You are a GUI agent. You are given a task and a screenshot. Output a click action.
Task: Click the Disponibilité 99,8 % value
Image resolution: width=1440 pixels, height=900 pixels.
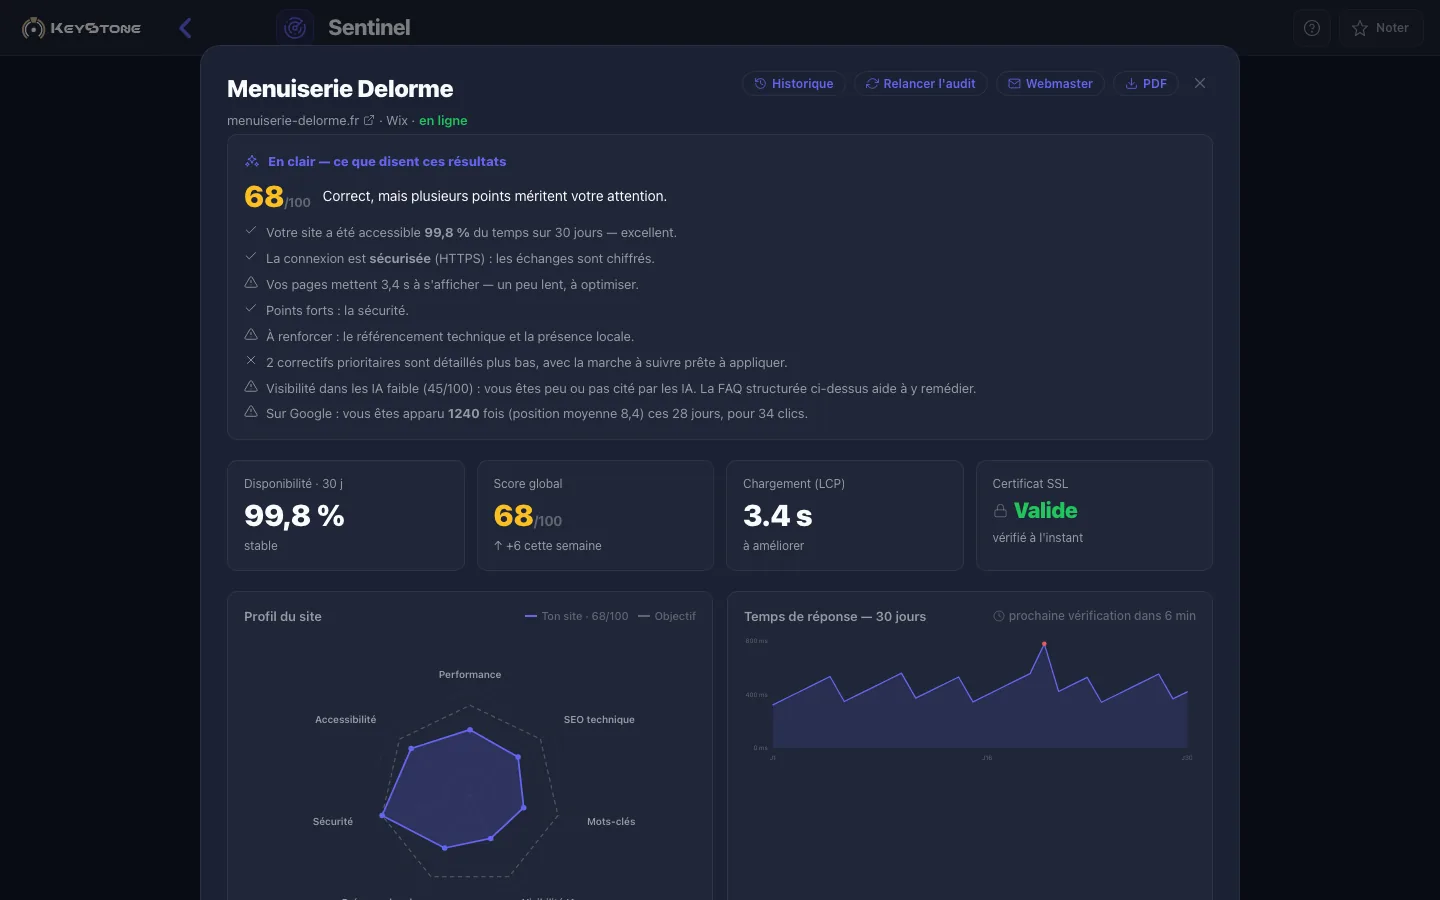tap(294, 516)
